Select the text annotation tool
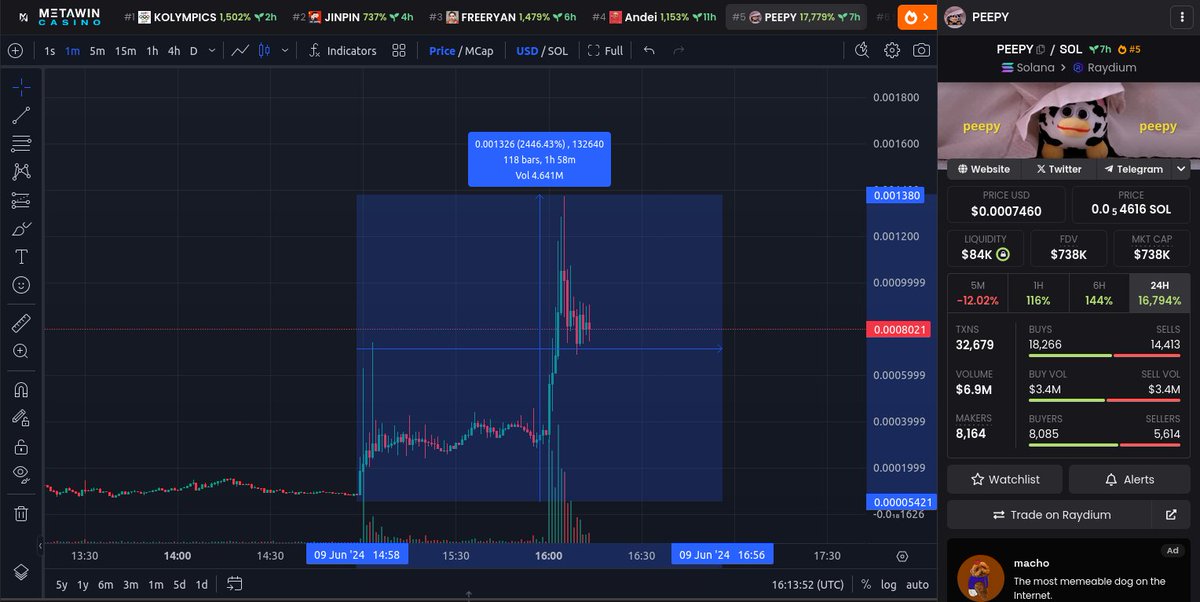The image size is (1200, 602). click(20, 256)
